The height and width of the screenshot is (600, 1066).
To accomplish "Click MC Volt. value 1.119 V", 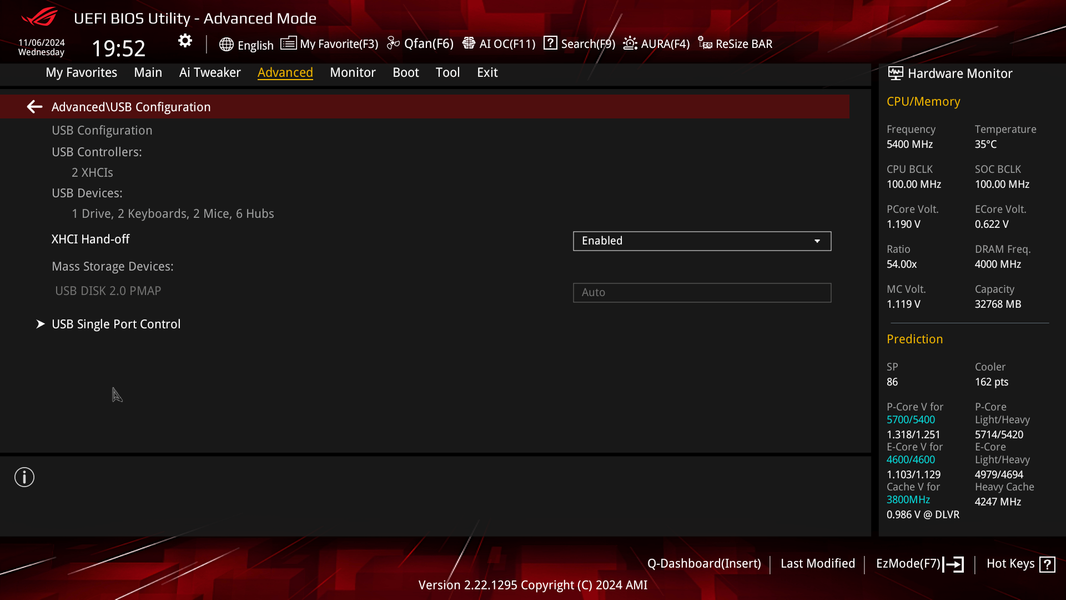I will pyautogui.click(x=904, y=304).
